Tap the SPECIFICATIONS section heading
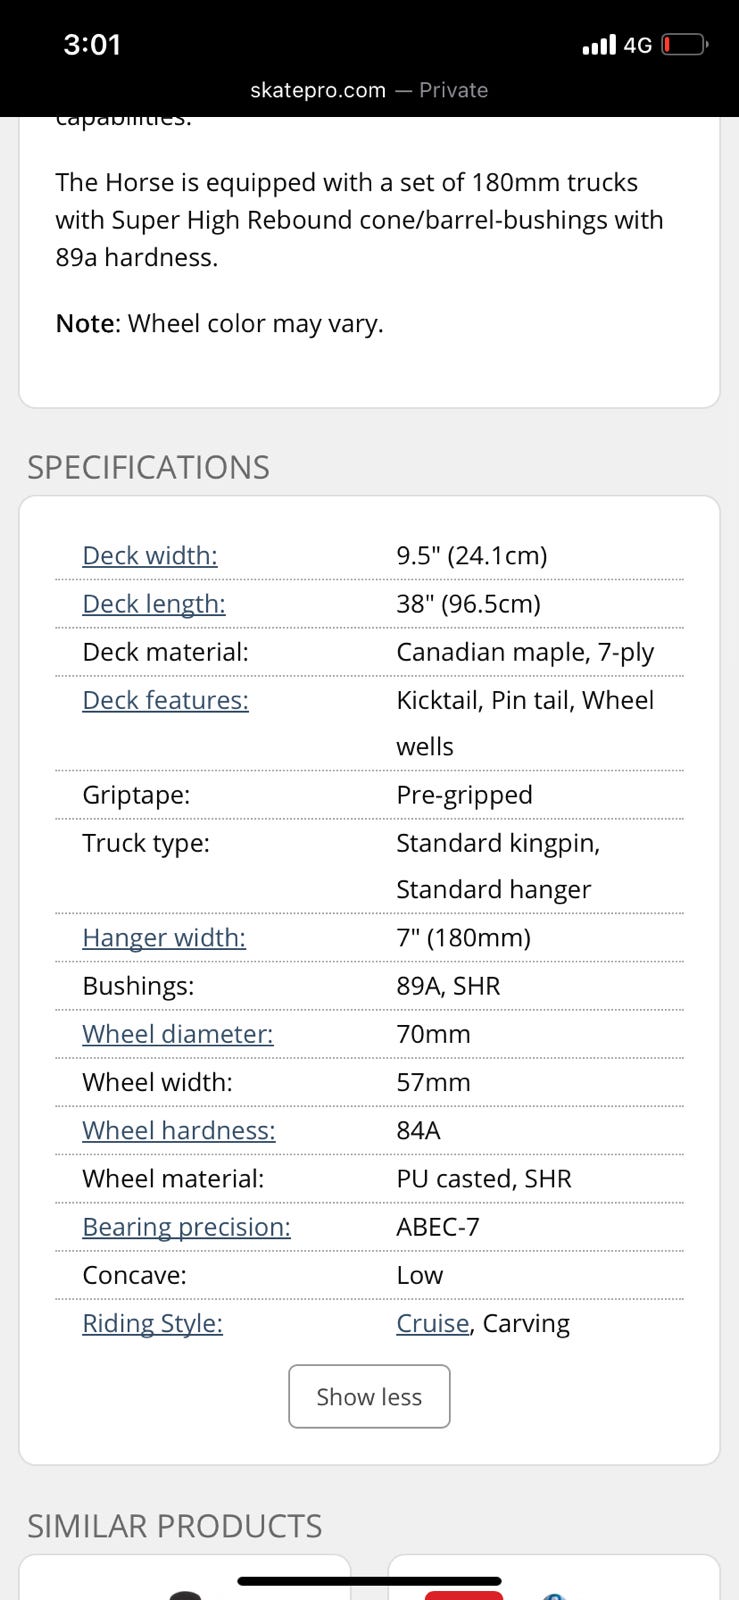 (x=148, y=467)
